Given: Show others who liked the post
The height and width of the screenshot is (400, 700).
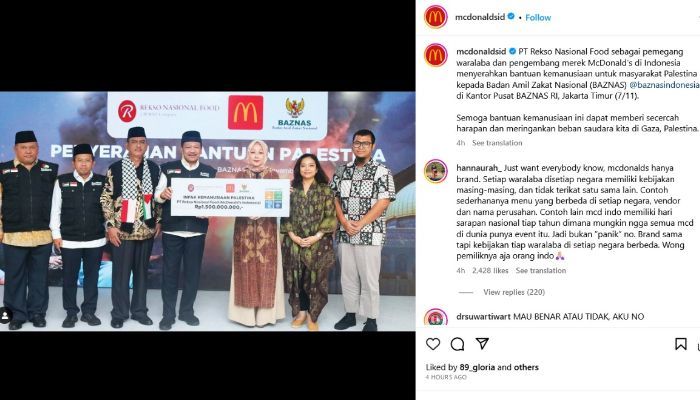Looking at the screenshot, I should pyautogui.click(x=526, y=367).
